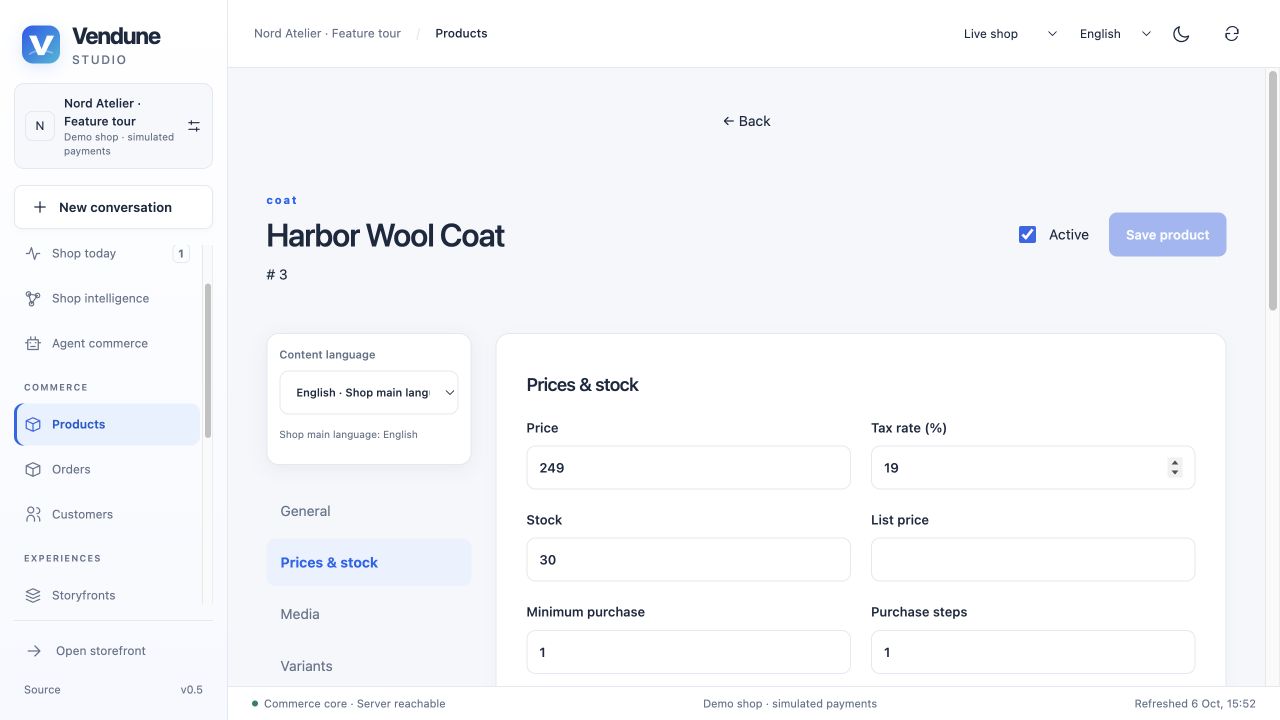Switch to the Media tab
This screenshot has width=1280, height=720.
369,614
